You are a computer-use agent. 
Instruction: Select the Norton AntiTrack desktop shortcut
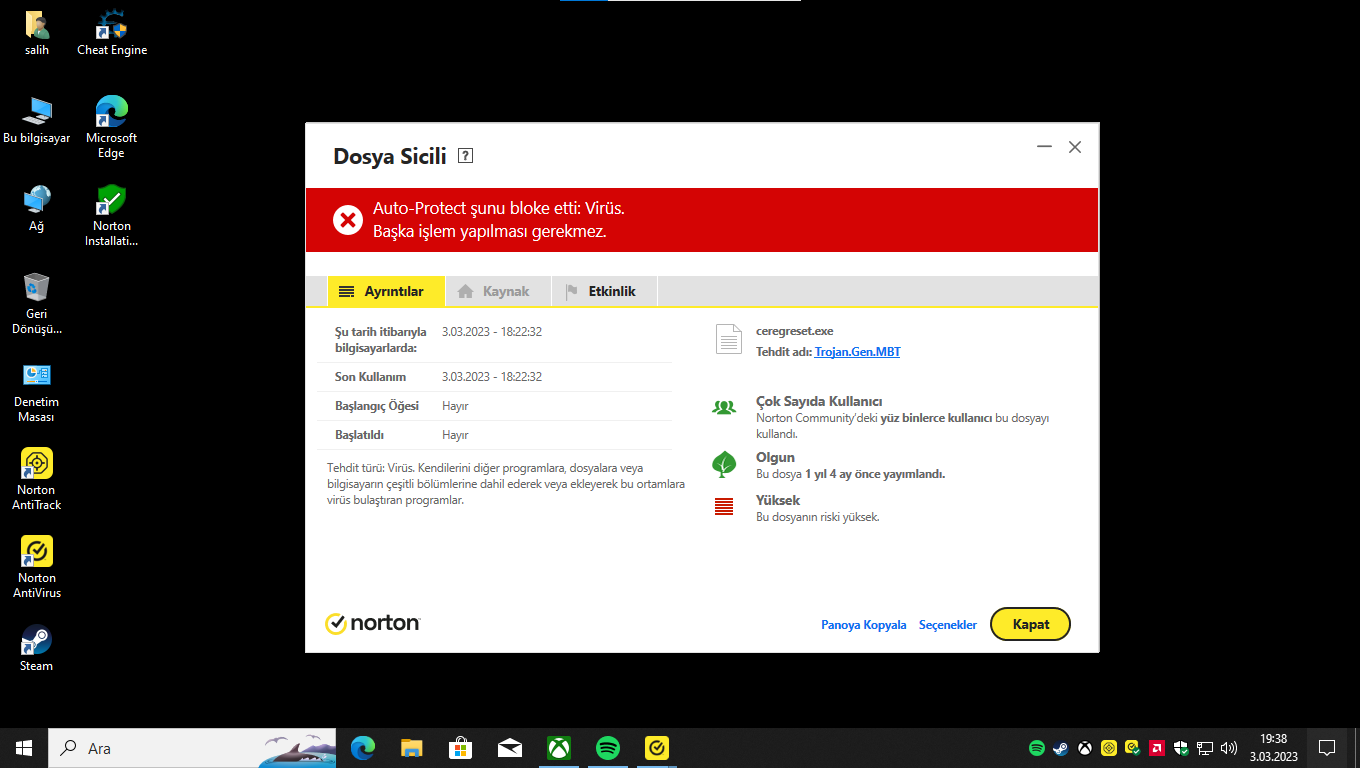[x=37, y=479]
